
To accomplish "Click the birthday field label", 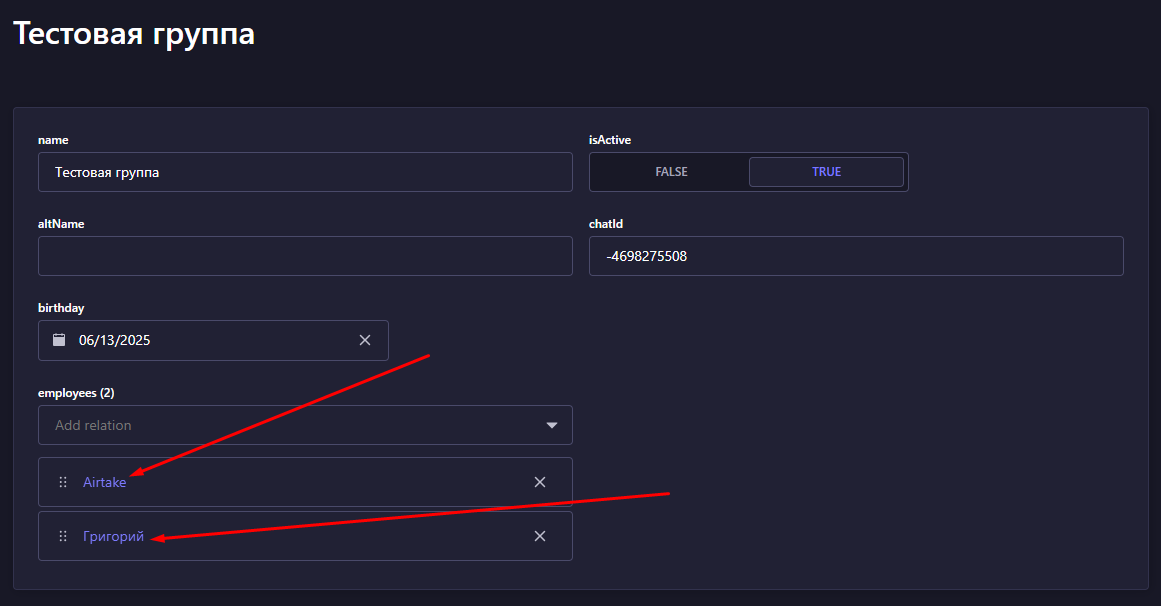I will [x=61, y=308].
